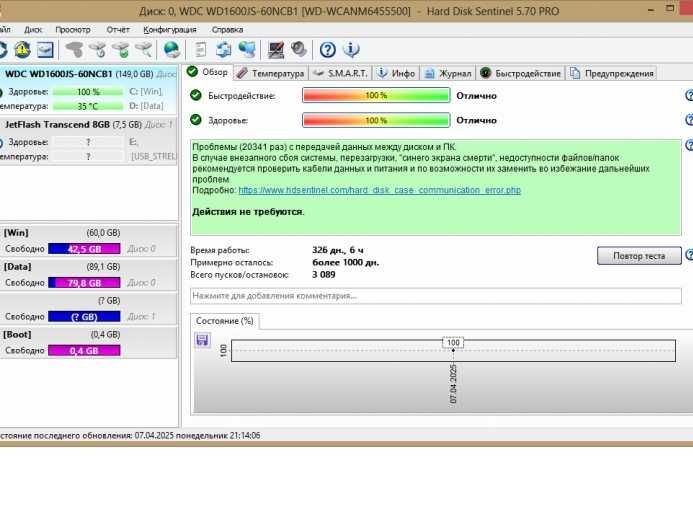Click help icon beside the green message box
Screen dimensions: 693x520
click(689, 145)
